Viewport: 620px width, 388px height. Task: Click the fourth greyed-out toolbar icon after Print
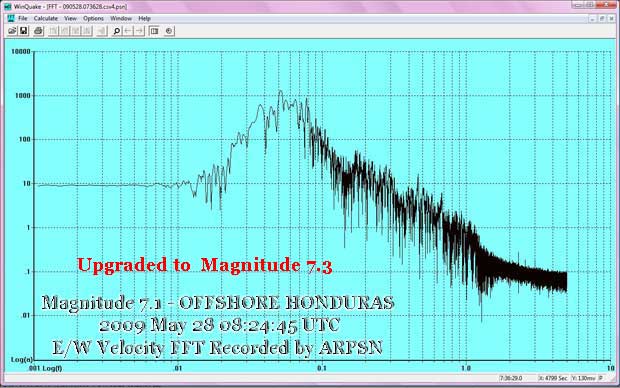click(87, 31)
